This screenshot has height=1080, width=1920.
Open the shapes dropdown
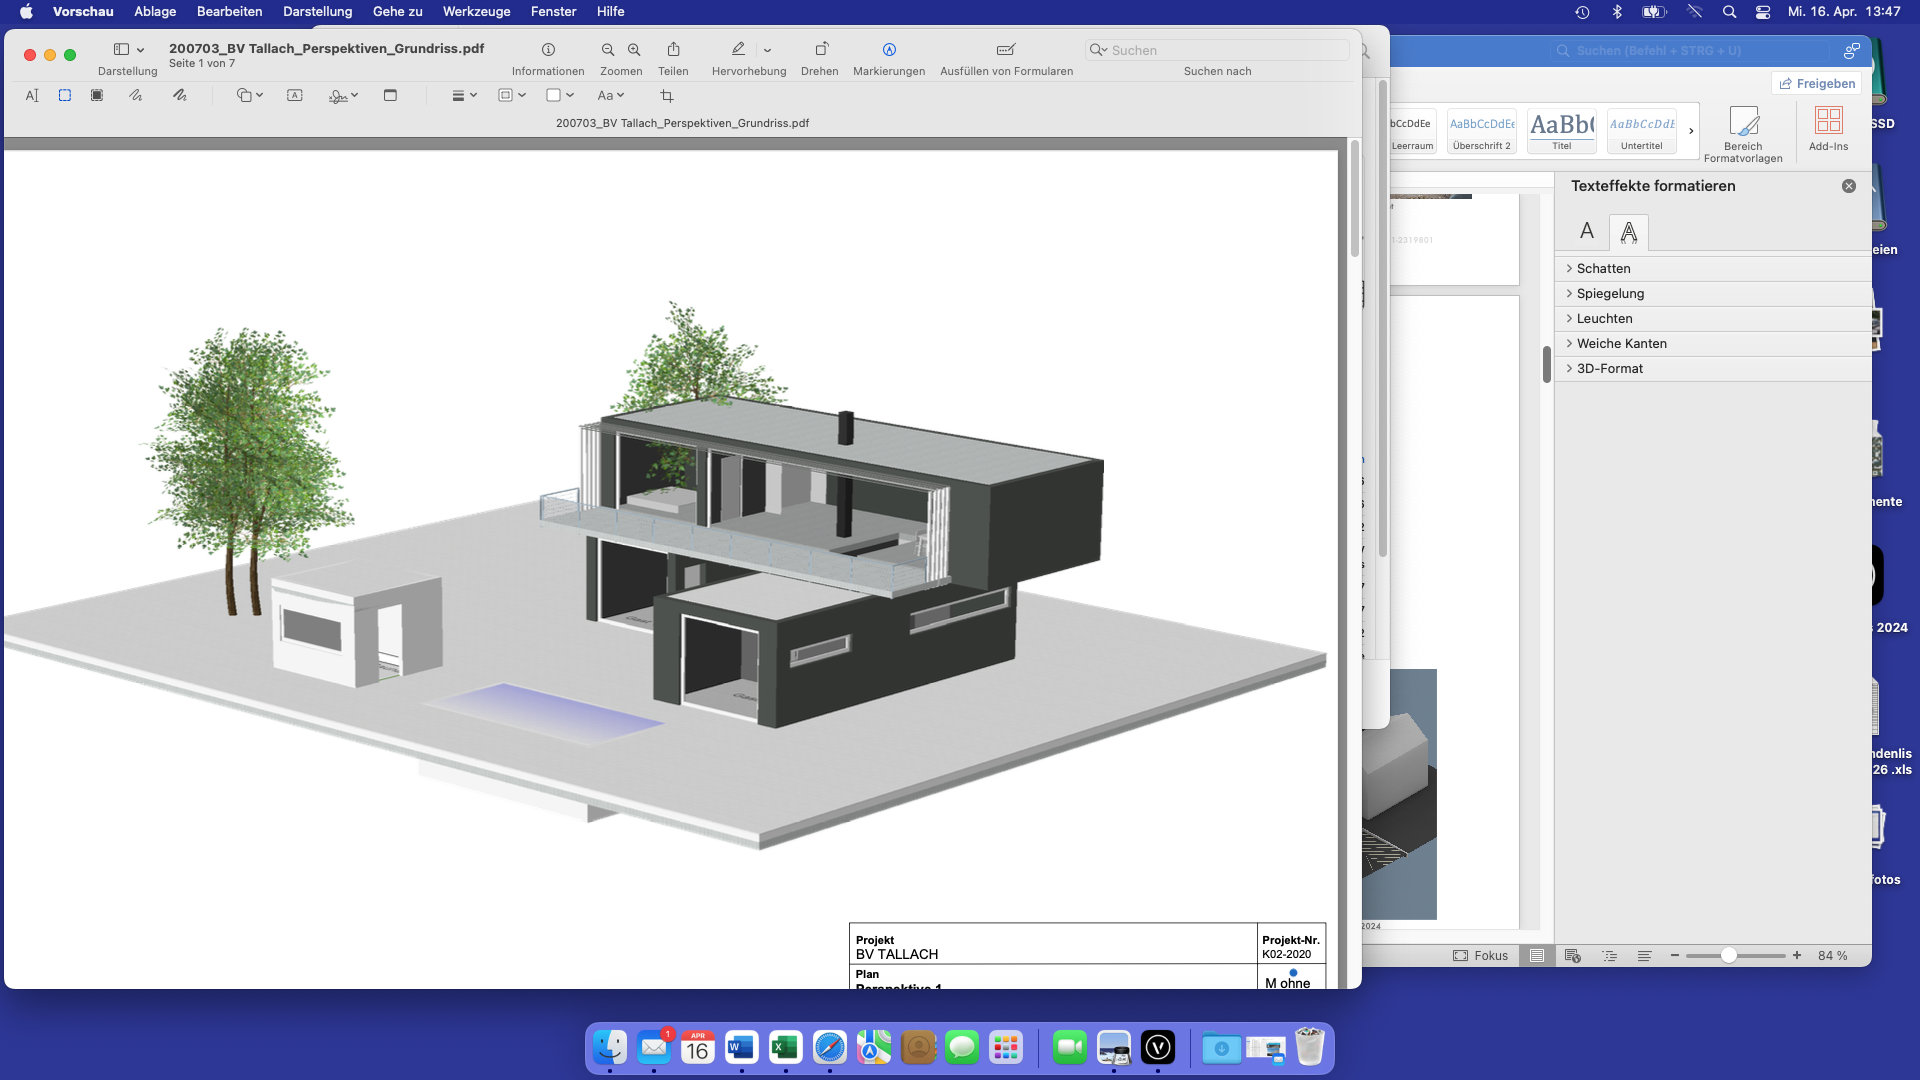pos(250,96)
